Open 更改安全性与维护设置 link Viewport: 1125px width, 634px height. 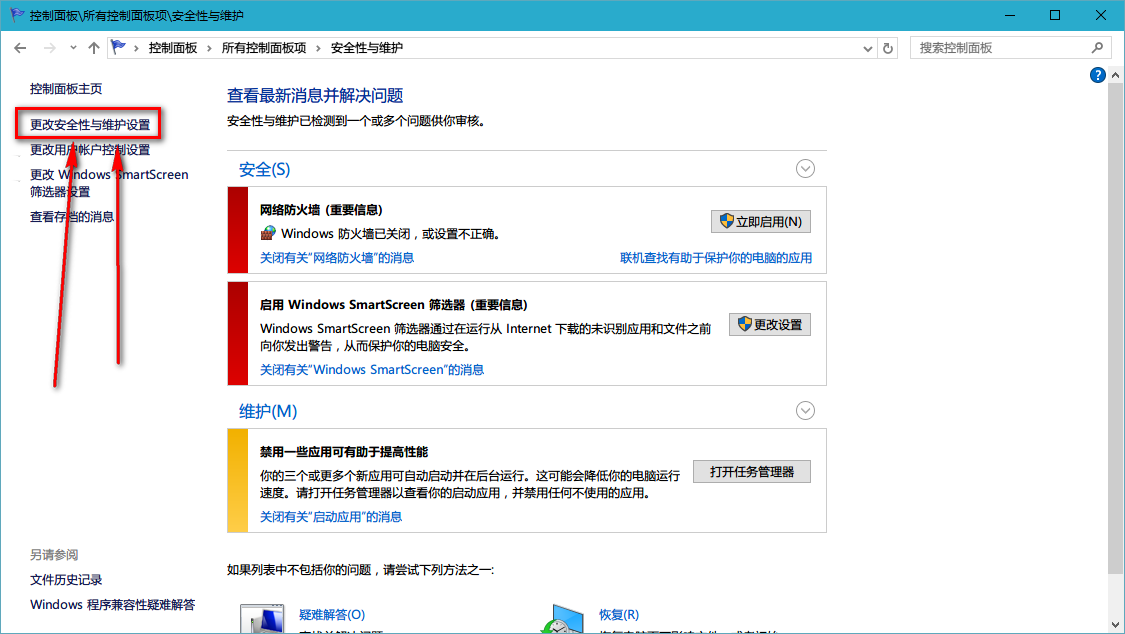pyautogui.click(x=90, y=125)
